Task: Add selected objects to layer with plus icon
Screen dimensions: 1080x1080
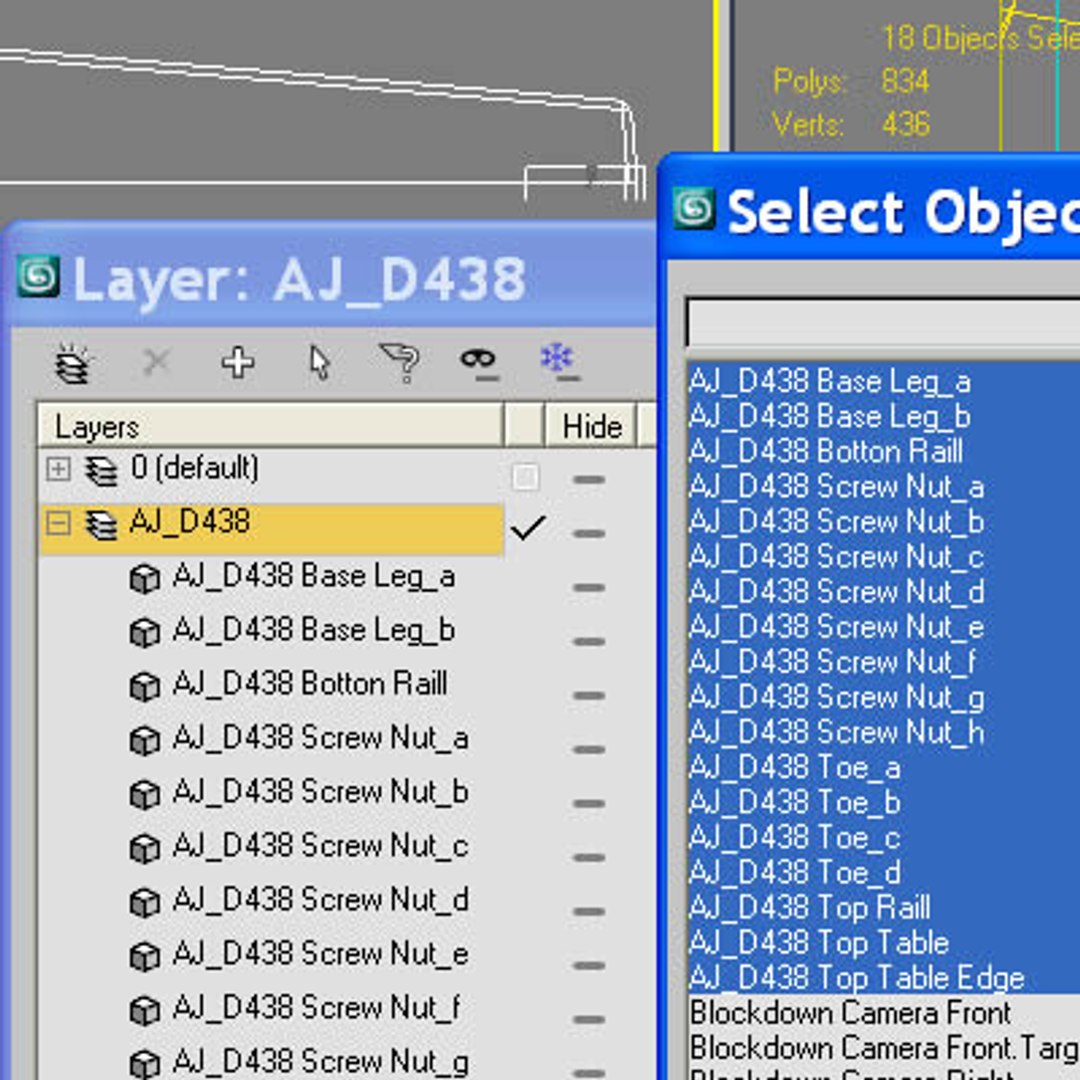Action: pos(238,362)
